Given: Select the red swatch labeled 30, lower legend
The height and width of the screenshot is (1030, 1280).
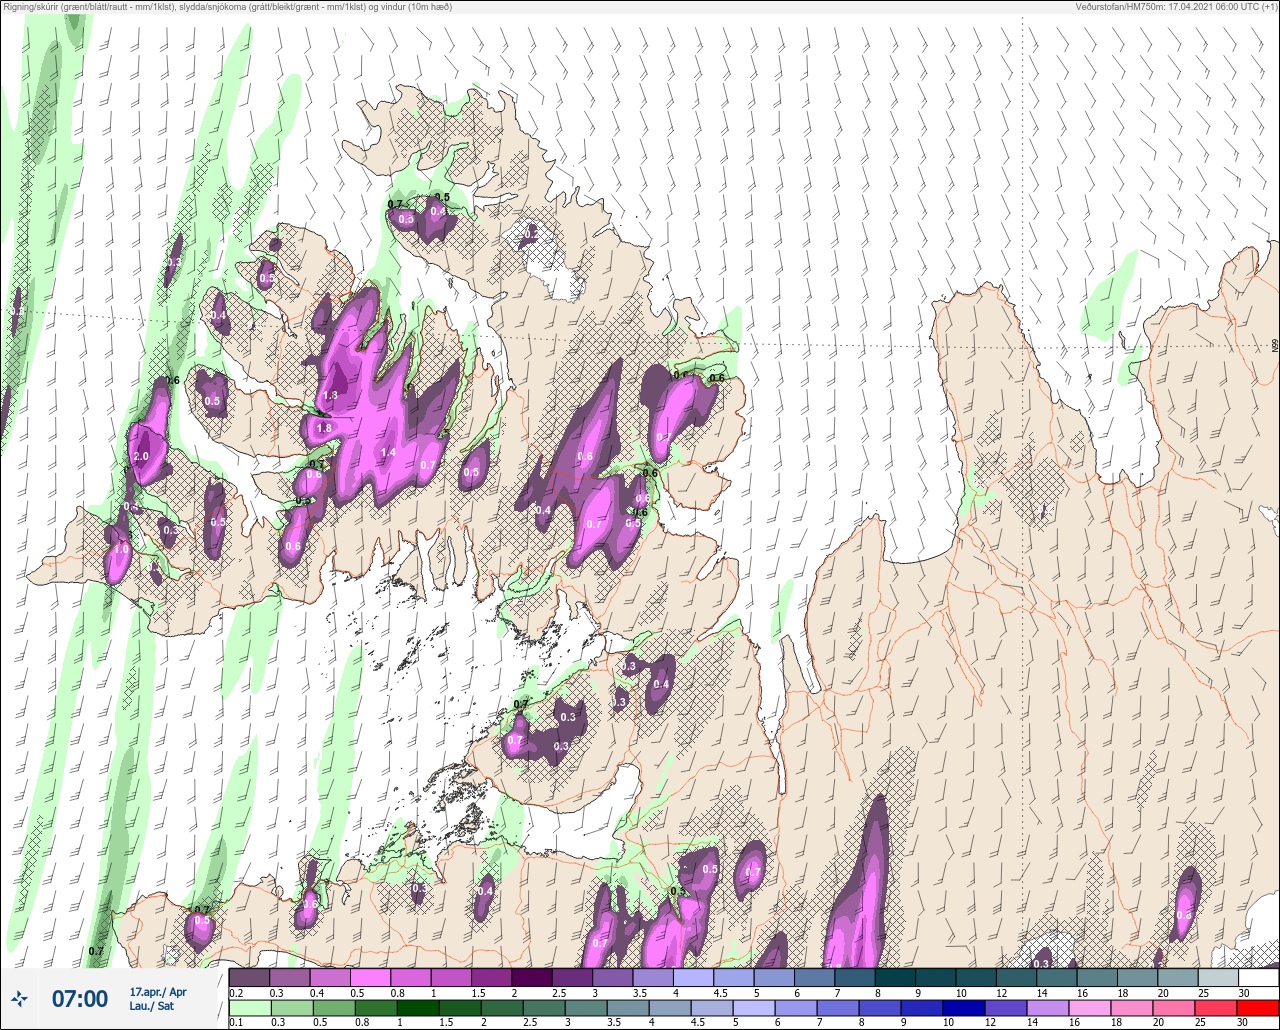Looking at the screenshot, I should pyautogui.click(x=1258, y=1007).
